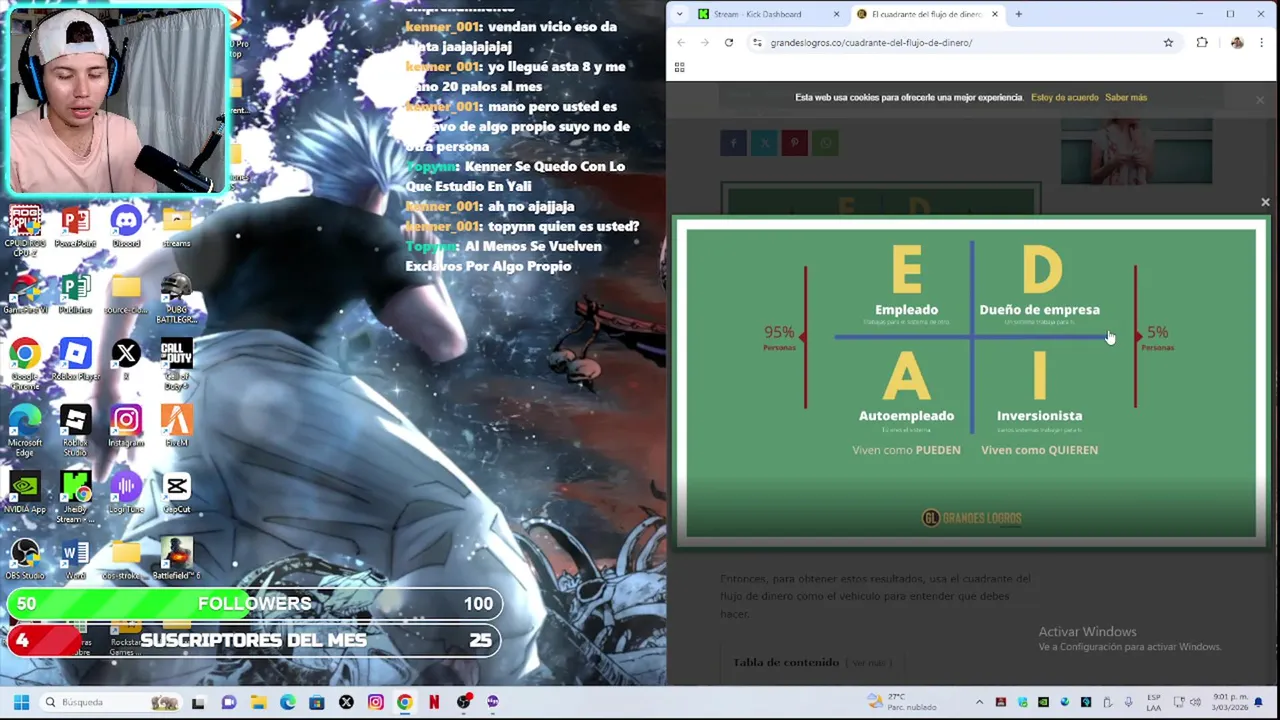The image size is (1280, 720).
Task: Open weather widget showing 27°C
Action: (x=900, y=702)
